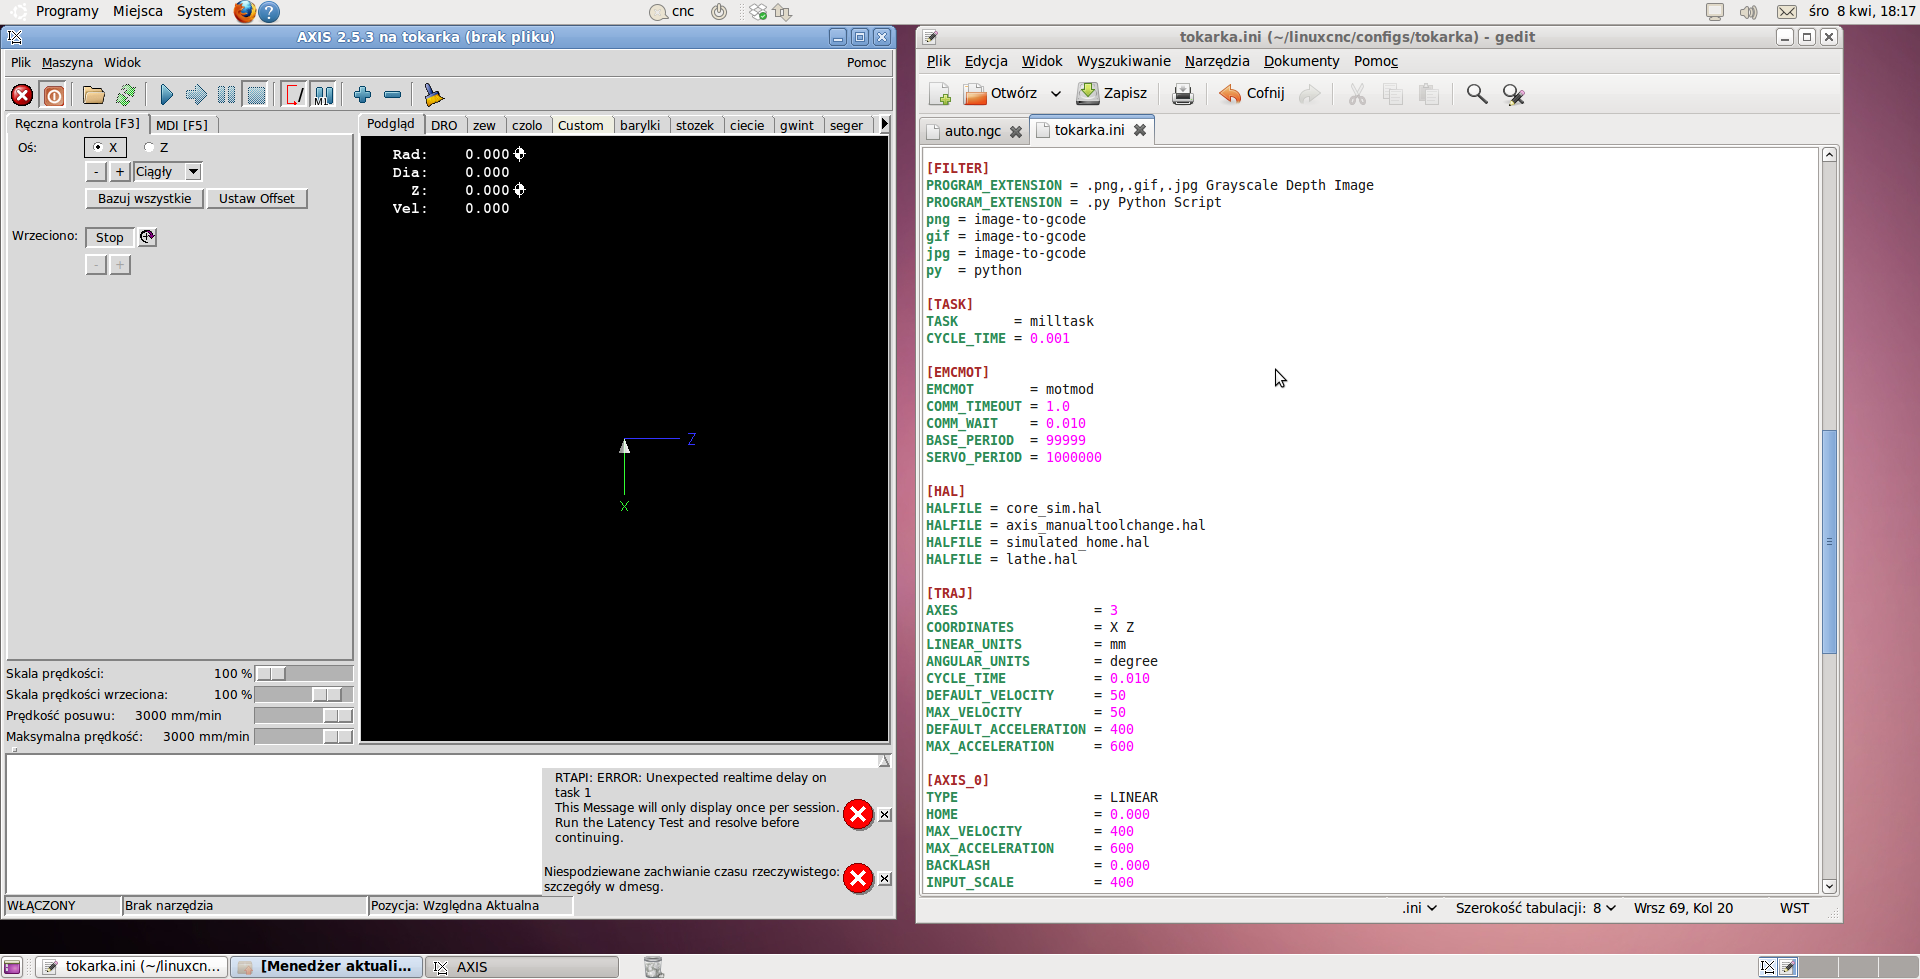Toggle optional stop M1 in AXIS toolbar
The image size is (1920, 979).
(324, 95)
